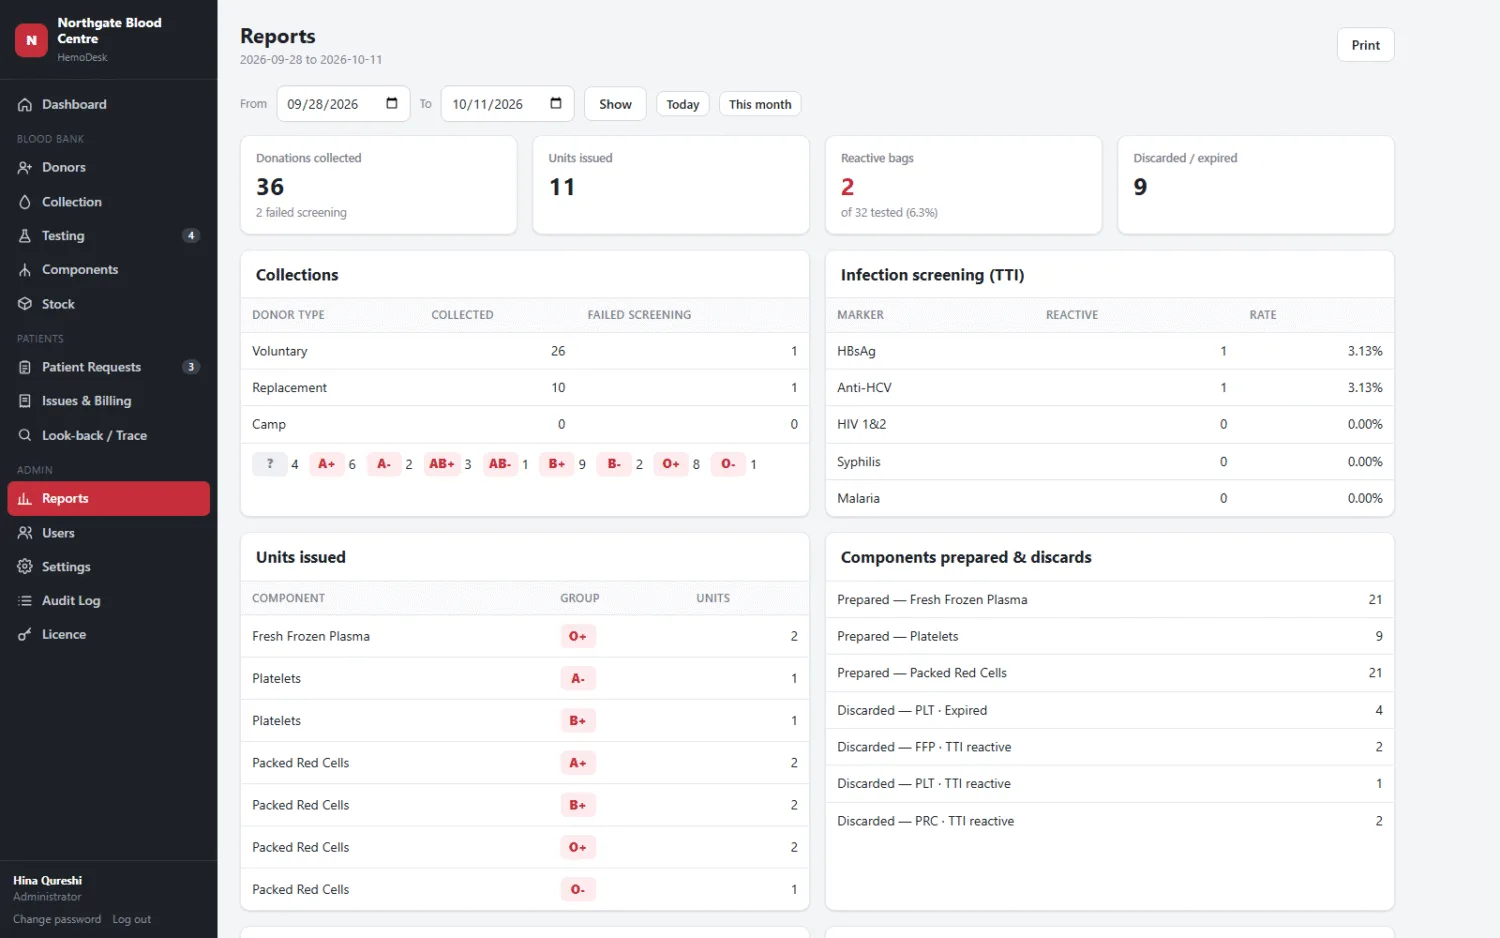Print the report

coord(1365,45)
